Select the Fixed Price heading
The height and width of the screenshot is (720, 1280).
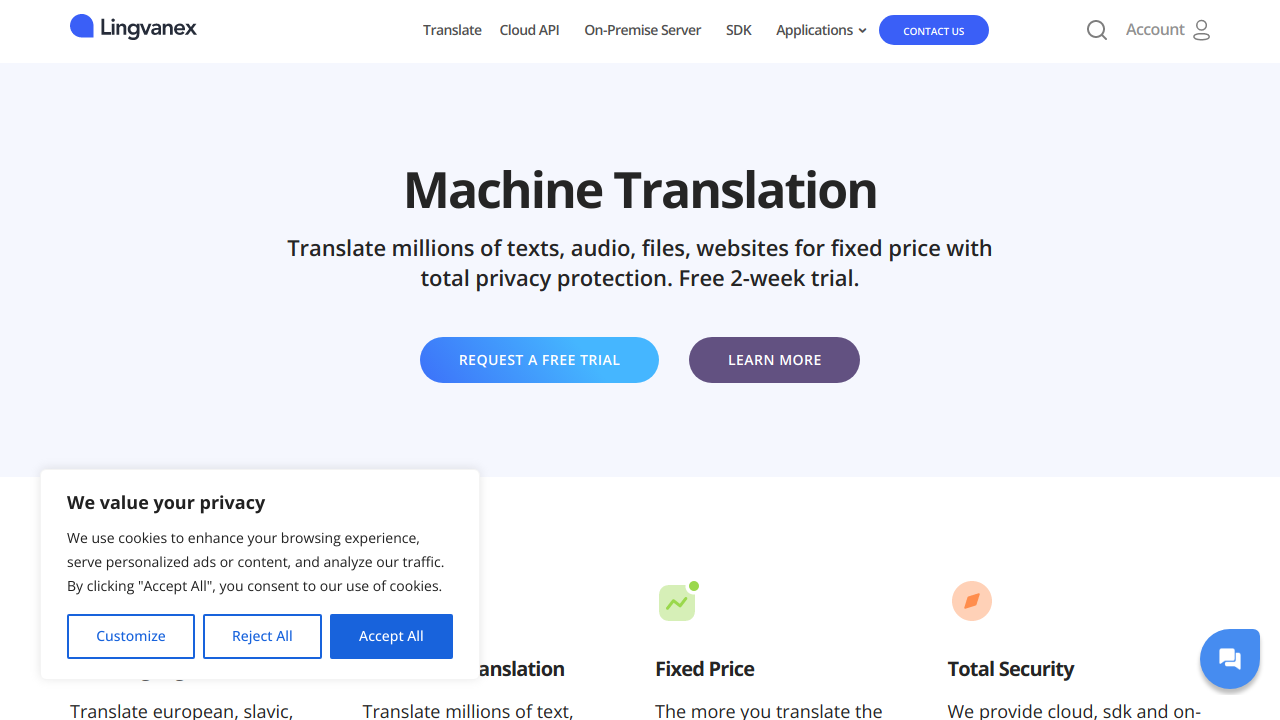coord(705,669)
